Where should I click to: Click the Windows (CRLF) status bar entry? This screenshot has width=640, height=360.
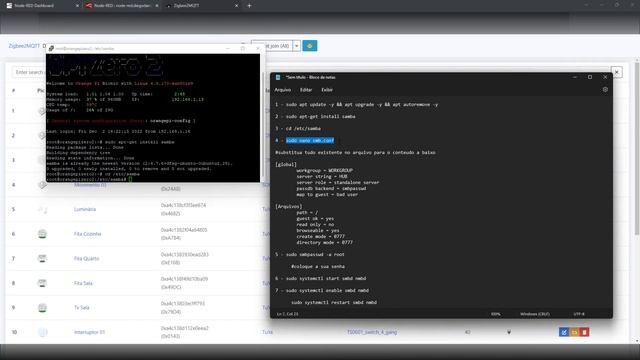pyautogui.click(x=535, y=314)
